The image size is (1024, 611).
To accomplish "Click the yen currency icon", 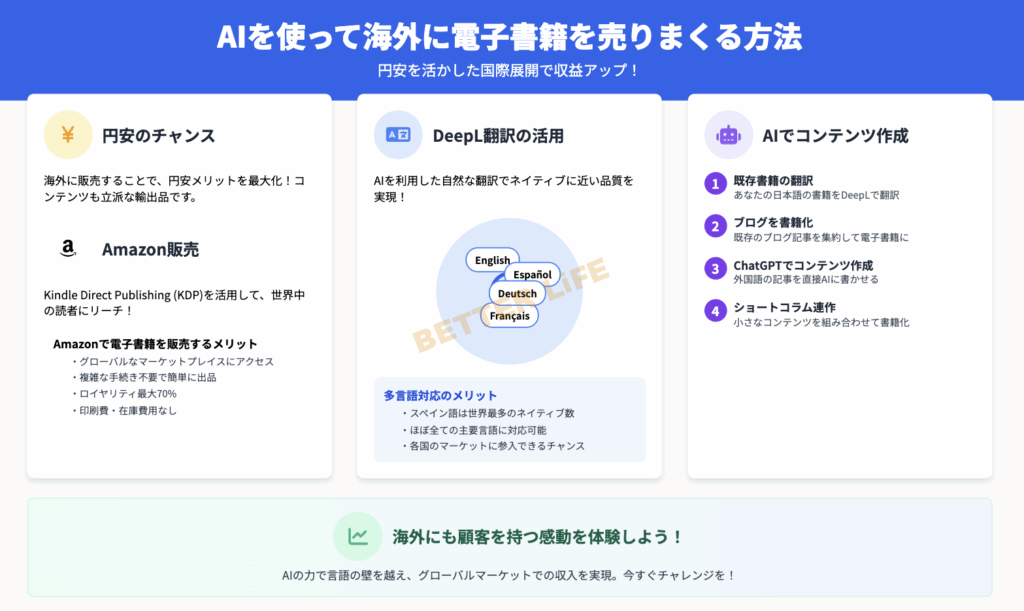I will [x=68, y=135].
